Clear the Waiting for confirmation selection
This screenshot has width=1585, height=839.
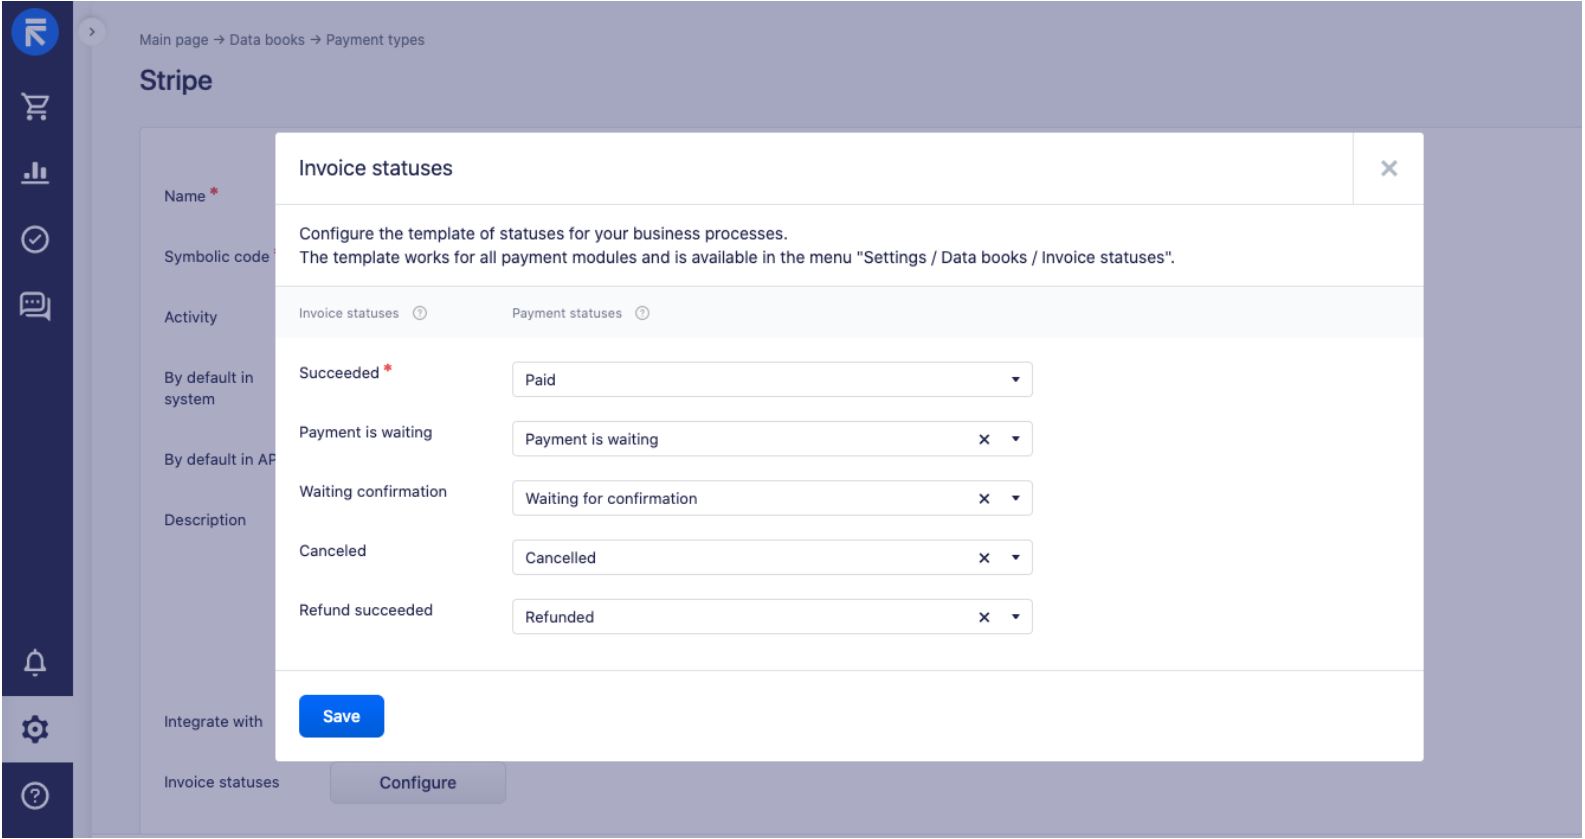point(984,498)
